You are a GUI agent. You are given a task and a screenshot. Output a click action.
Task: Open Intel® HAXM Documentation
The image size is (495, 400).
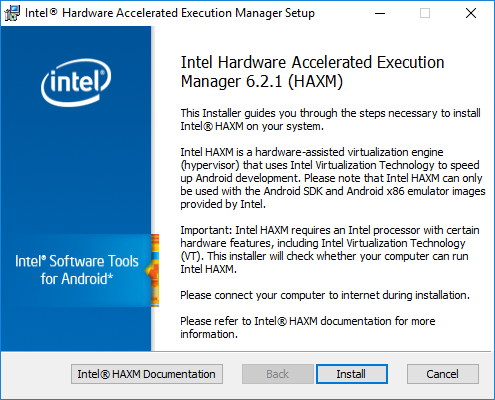pos(147,374)
